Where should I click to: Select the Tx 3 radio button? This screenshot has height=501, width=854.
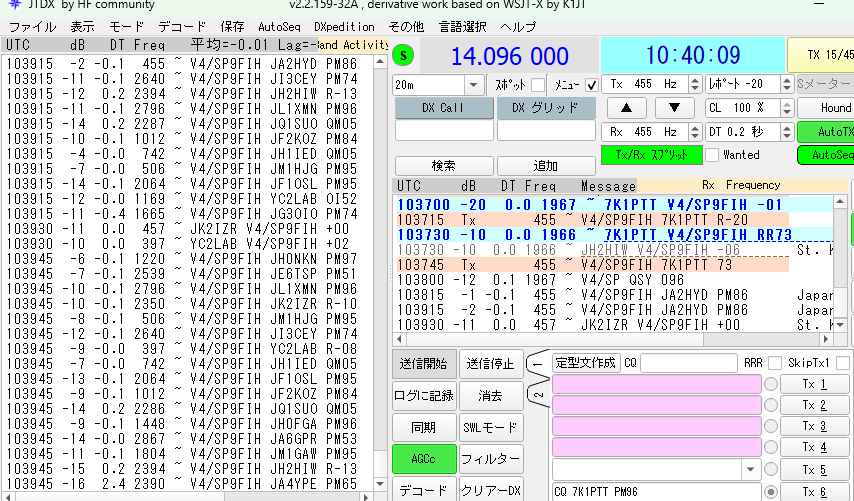pos(771,426)
